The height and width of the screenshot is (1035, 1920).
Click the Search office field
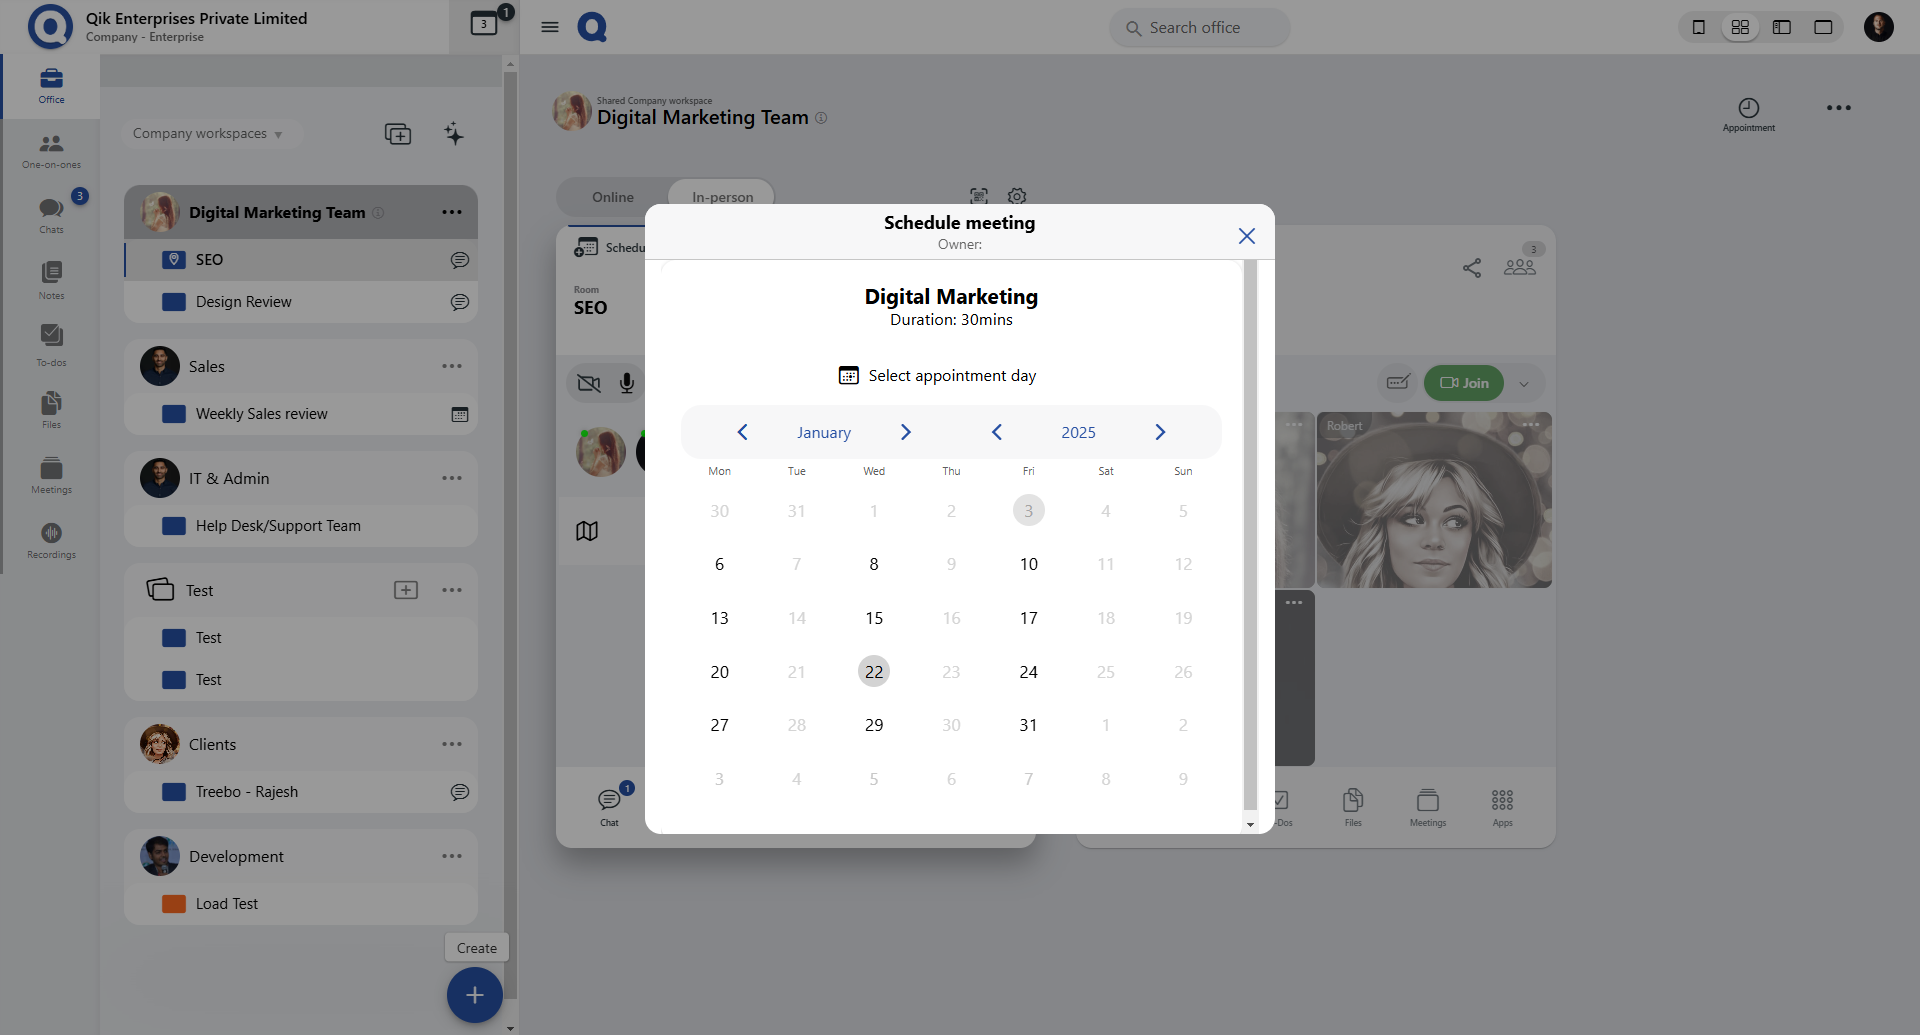click(1200, 28)
